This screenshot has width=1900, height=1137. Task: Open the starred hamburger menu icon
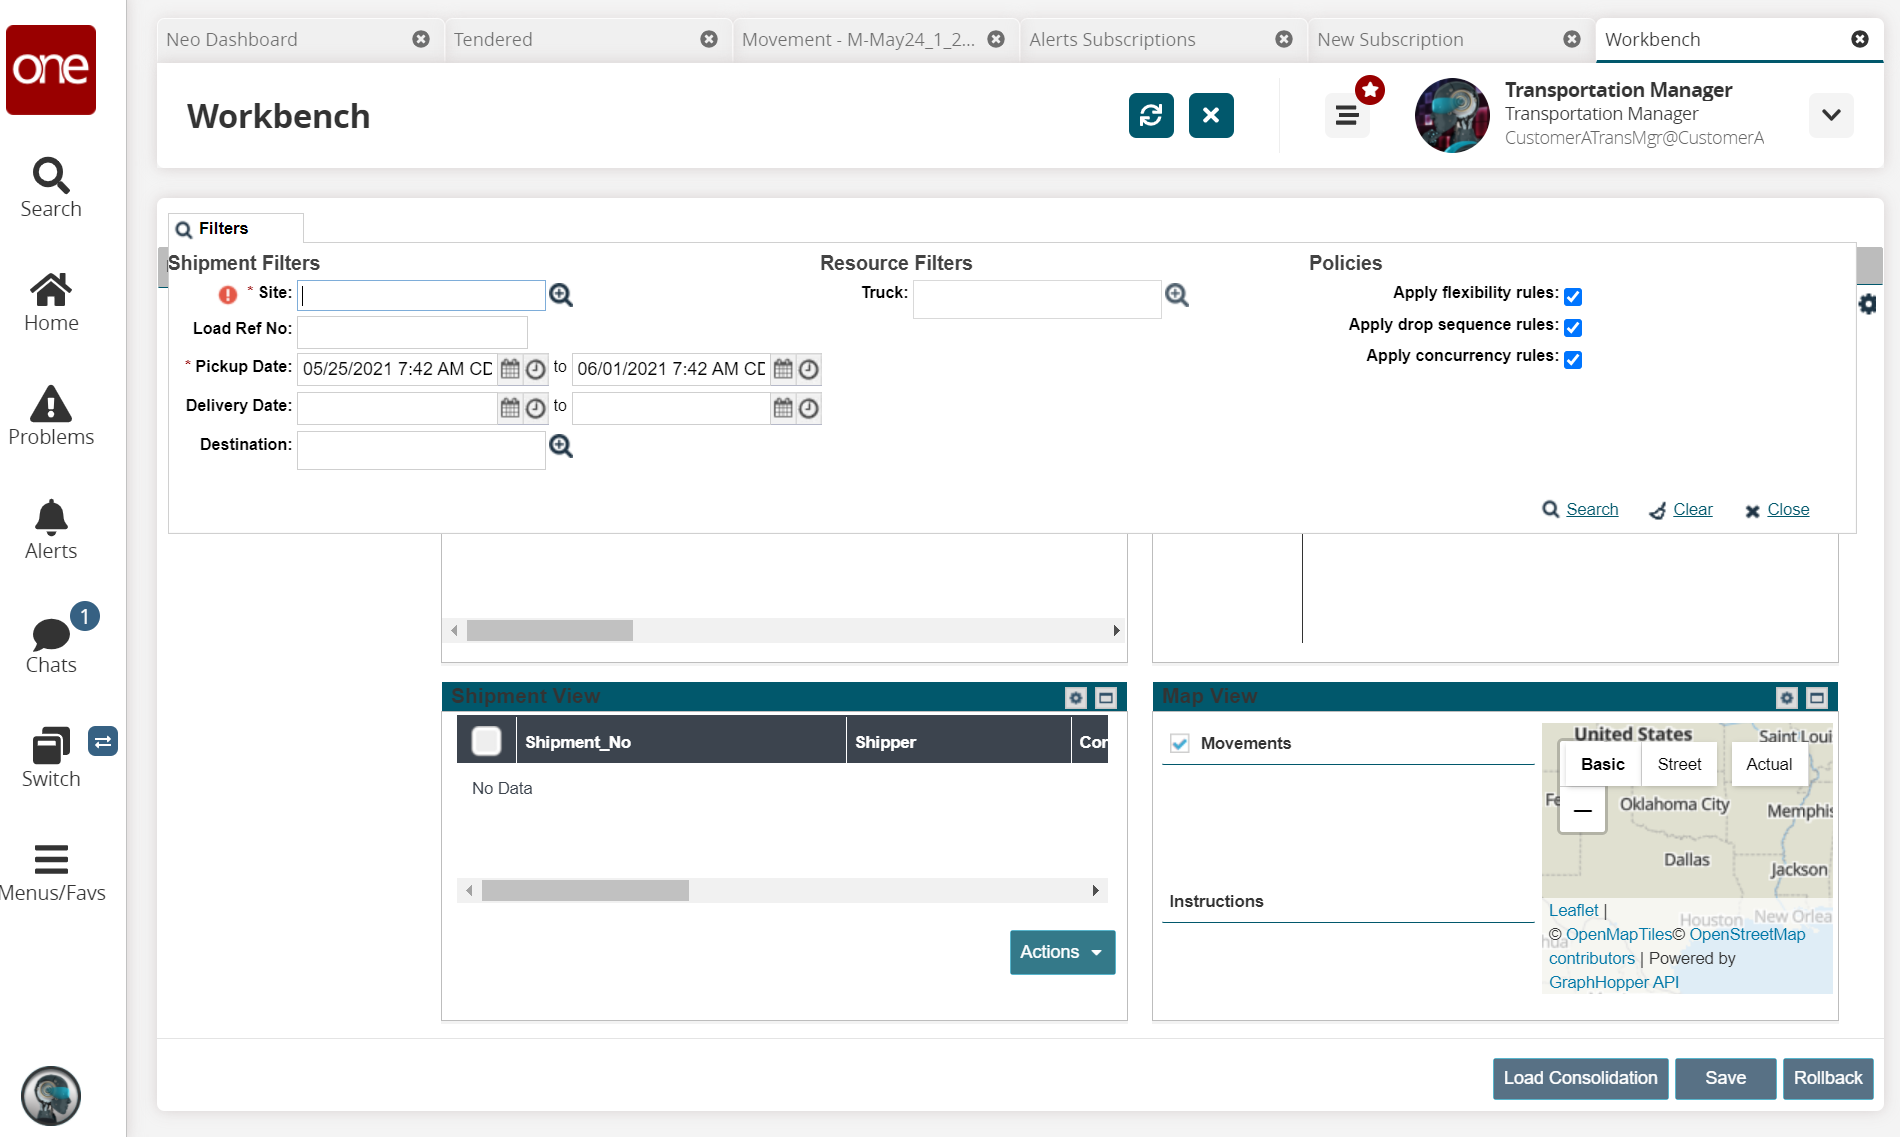coord(1347,115)
